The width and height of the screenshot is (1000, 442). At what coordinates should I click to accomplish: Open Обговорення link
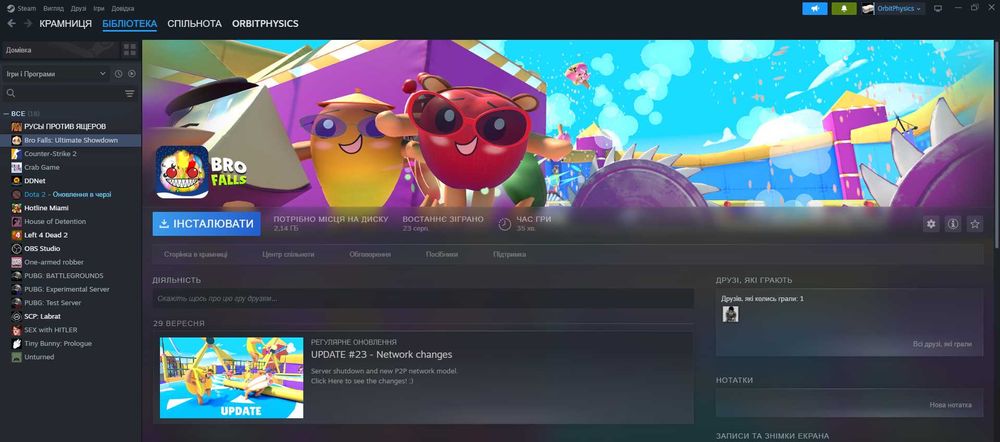click(370, 254)
